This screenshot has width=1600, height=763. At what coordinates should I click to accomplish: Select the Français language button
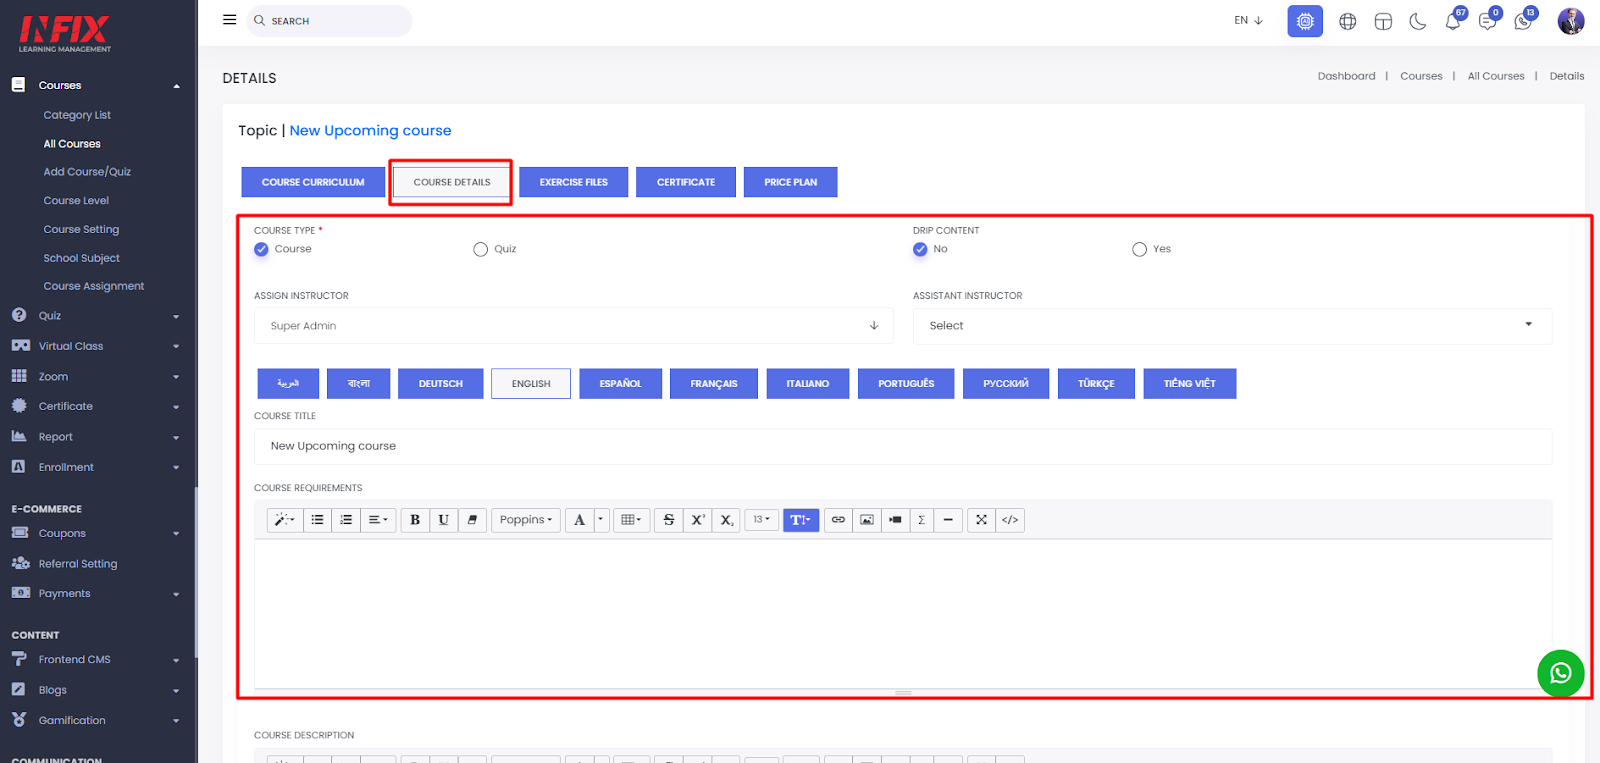click(714, 384)
